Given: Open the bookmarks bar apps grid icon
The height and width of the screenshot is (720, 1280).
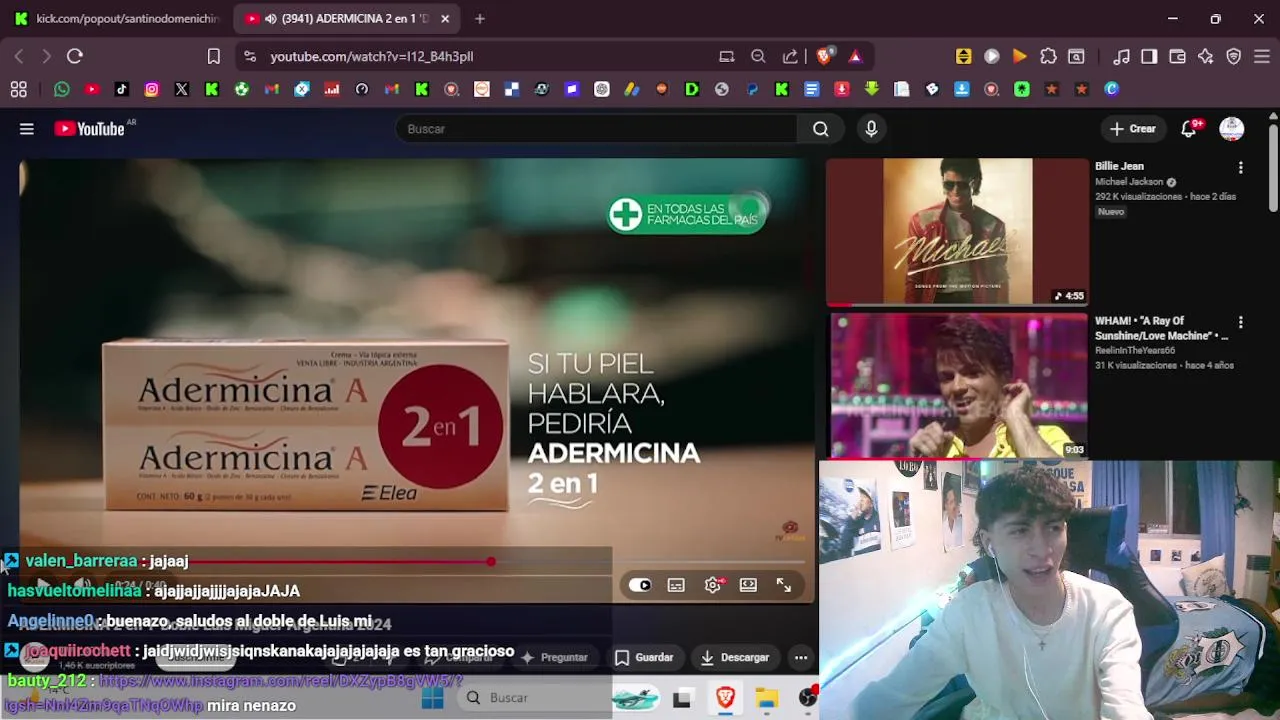Looking at the screenshot, I should pos(19,89).
